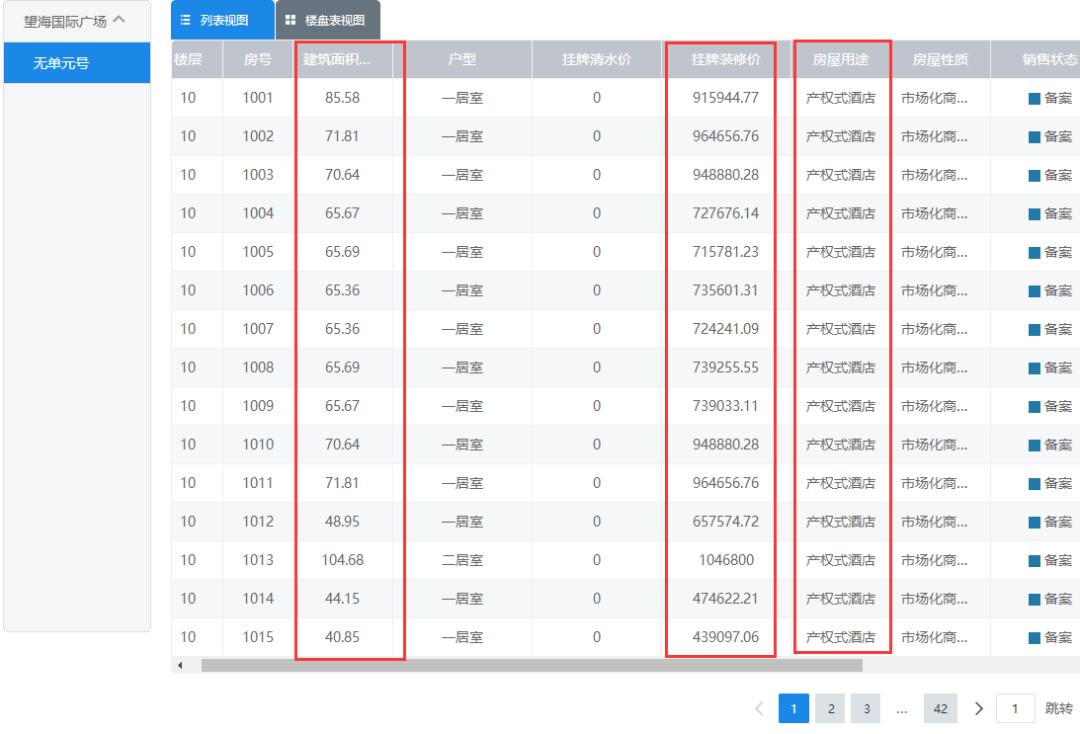Screen dimensions: 1080x734
Task: Click the 房屋性质 column header
Action: click(x=940, y=59)
